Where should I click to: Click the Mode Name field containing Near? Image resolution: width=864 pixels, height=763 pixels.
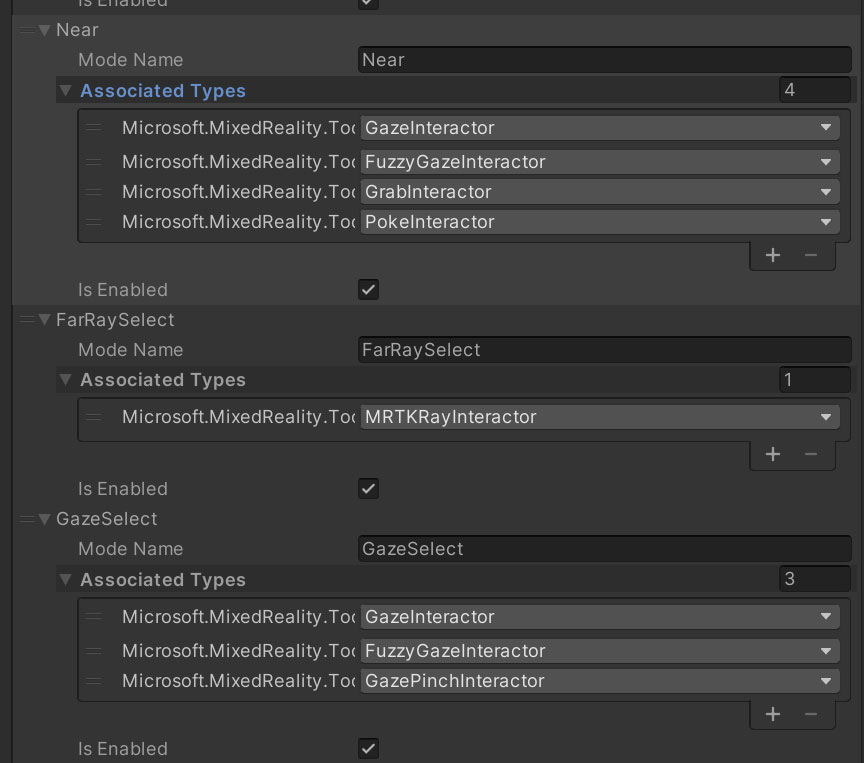tap(604, 60)
